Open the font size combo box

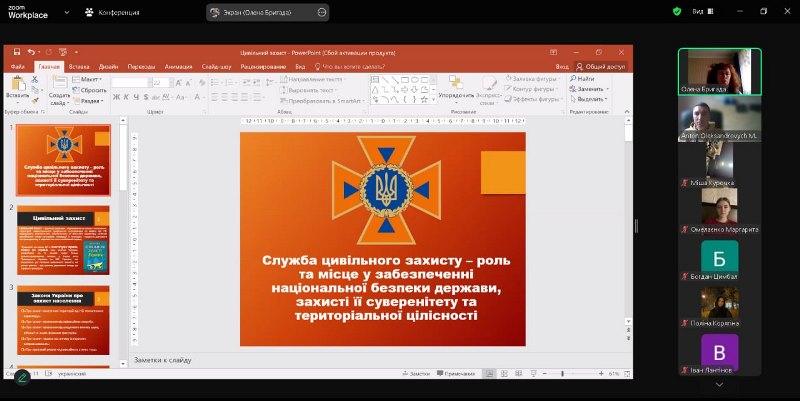[x=161, y=83]
